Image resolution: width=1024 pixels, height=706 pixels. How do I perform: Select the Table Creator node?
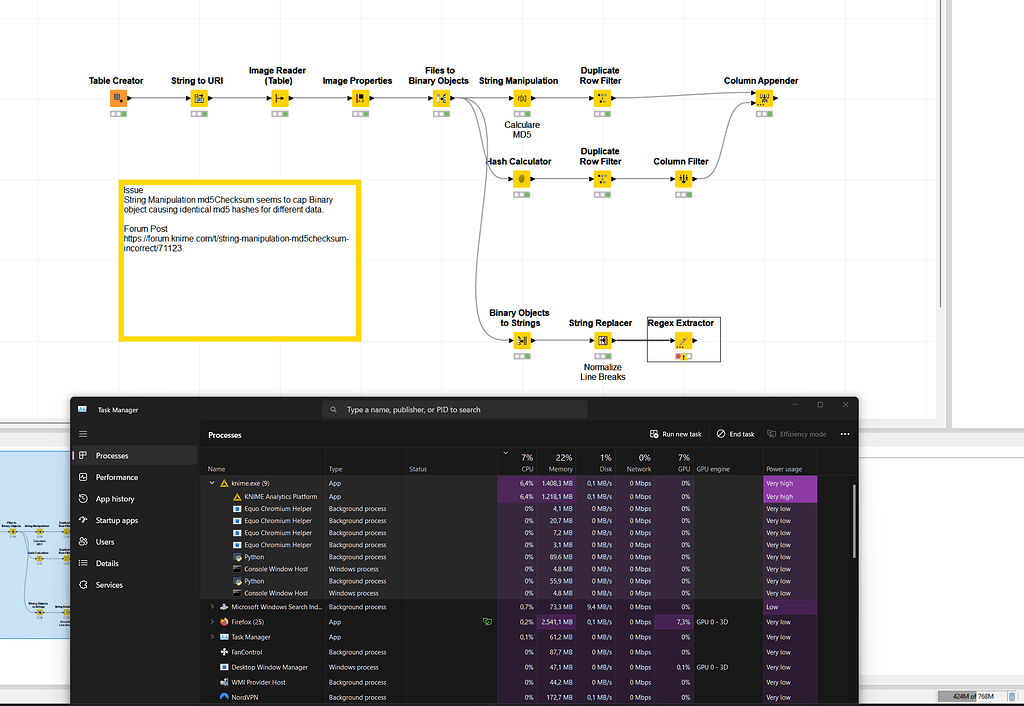pos(117,98)
